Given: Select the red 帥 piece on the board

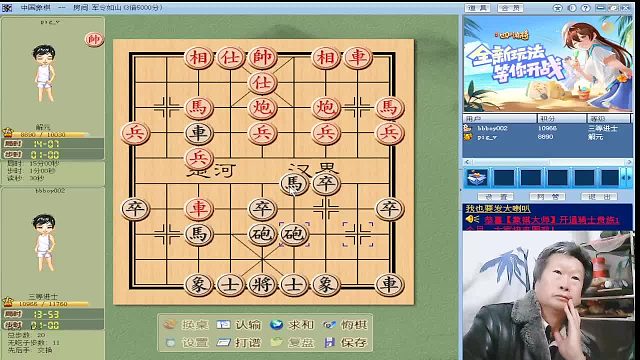Looking at the screenshot, I should (262, 57).
